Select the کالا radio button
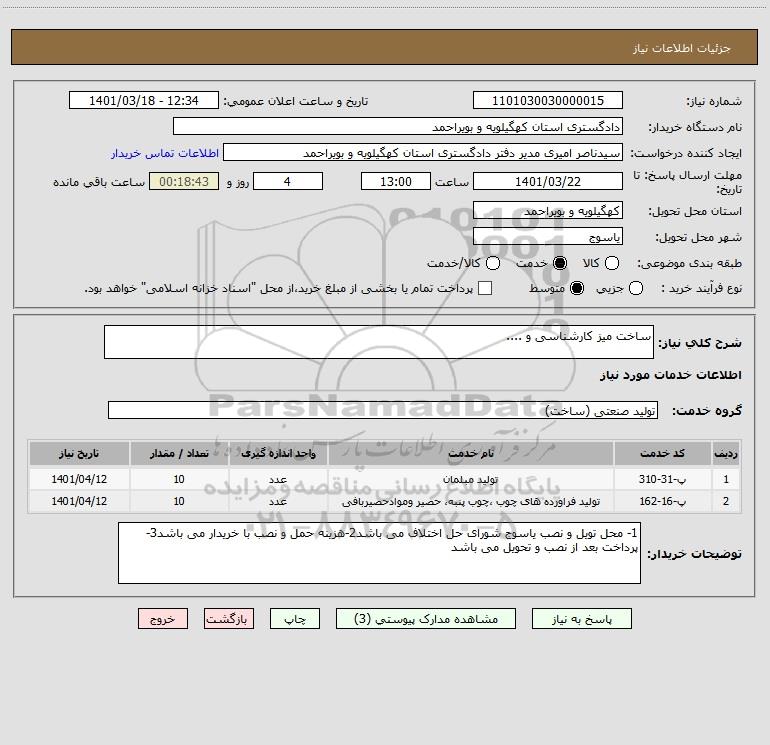This screenshot has width=770, height=745. (x=611, y=263)
